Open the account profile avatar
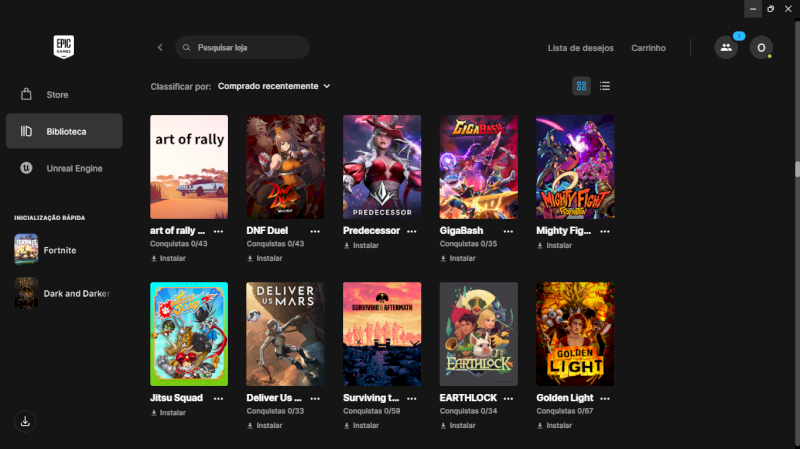800x449 pixels. click(761, 47)
